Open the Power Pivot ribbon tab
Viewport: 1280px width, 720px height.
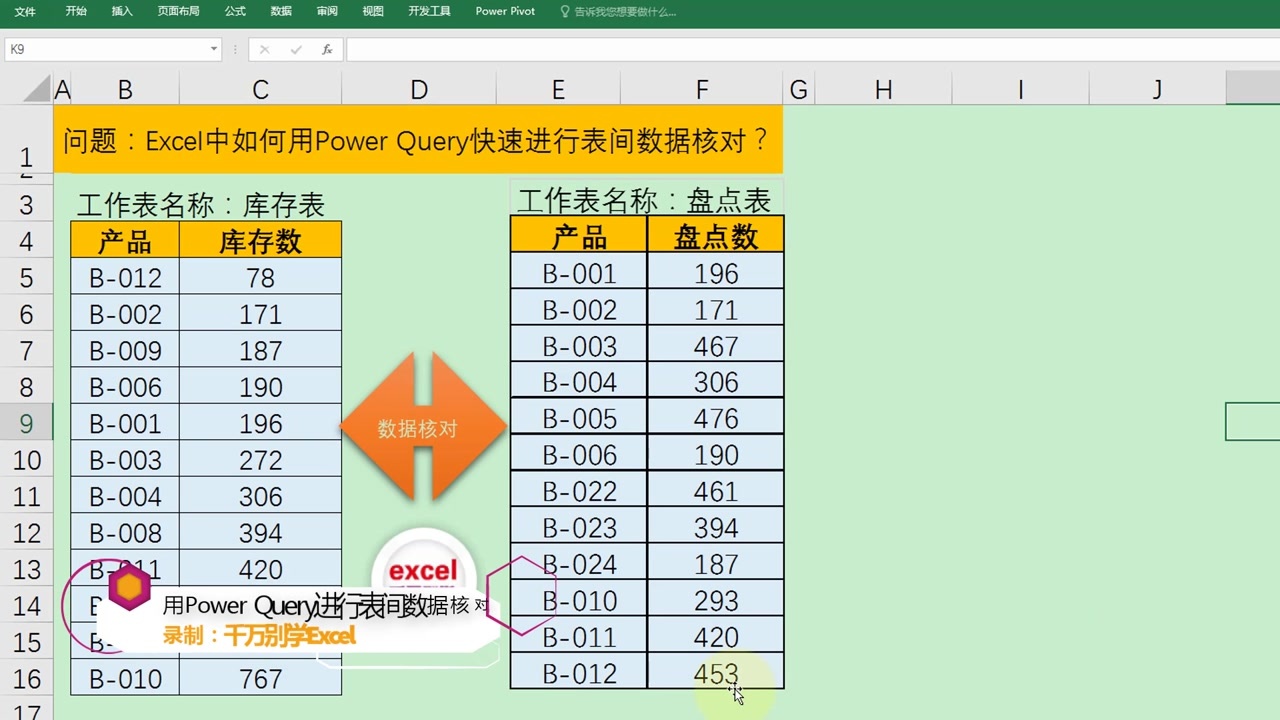(505, 11)
